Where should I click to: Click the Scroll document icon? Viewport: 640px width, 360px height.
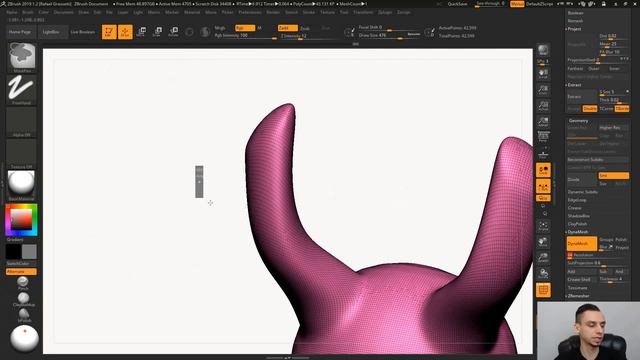[x=543, y=73]
